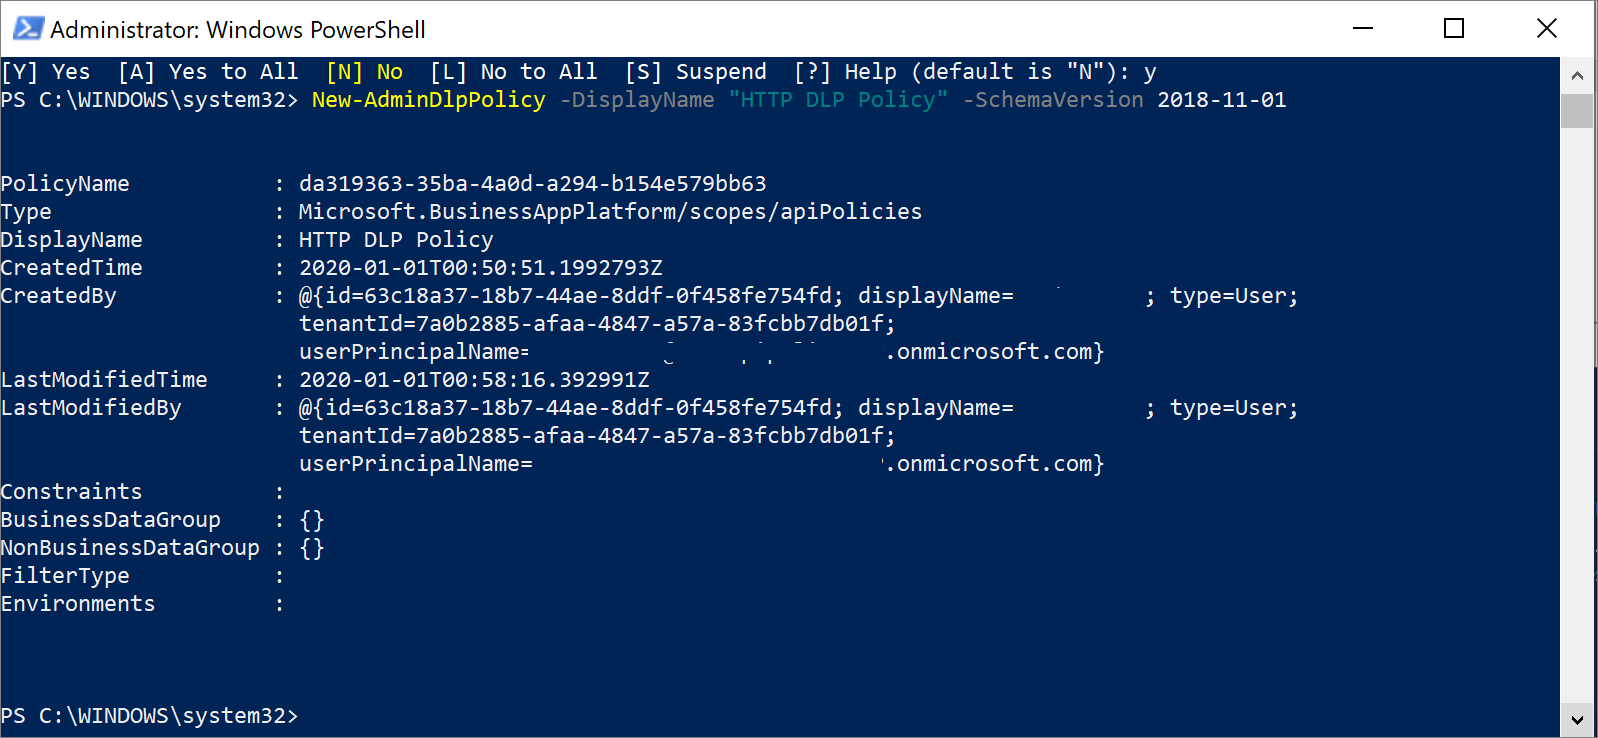Select the PolicyName GUID value
Viewport: 1598px width, 738px height.
(x=533, y=183)
